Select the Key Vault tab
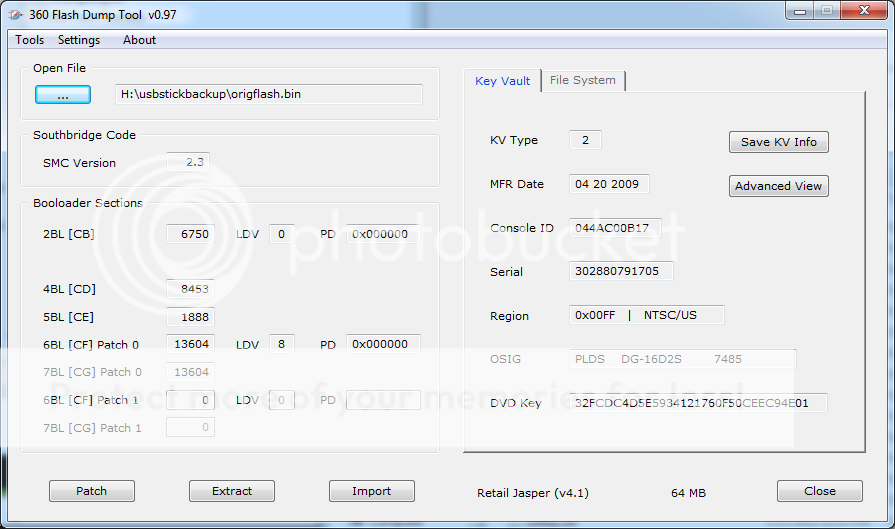This screenshot has width=895, height=529. [x=502, y=81]
